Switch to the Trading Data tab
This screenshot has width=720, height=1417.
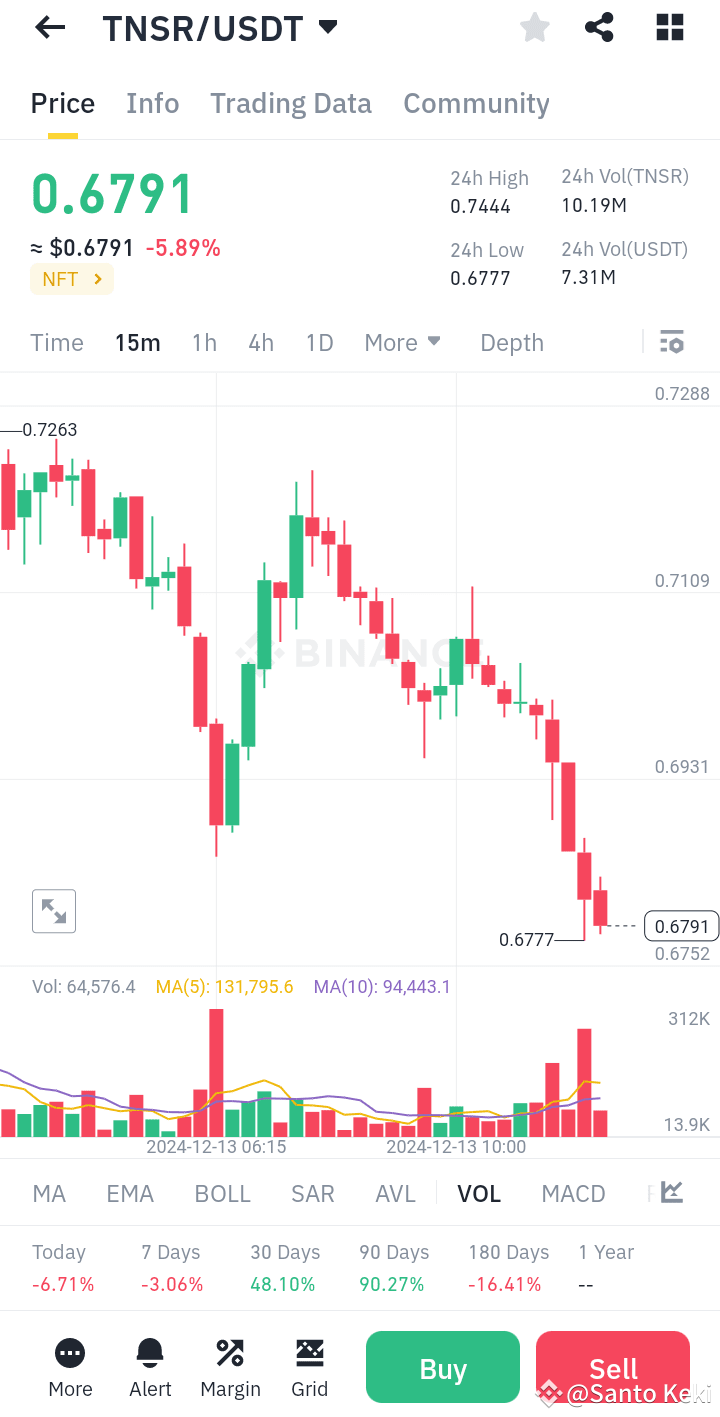click(290, 103)
